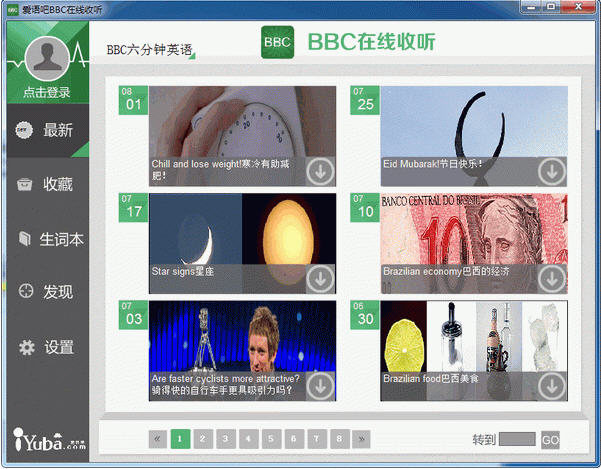Click the 设置 gear icon
This screenshot has width=601, height=469.
pyautogui.click(x=27, y=347)
